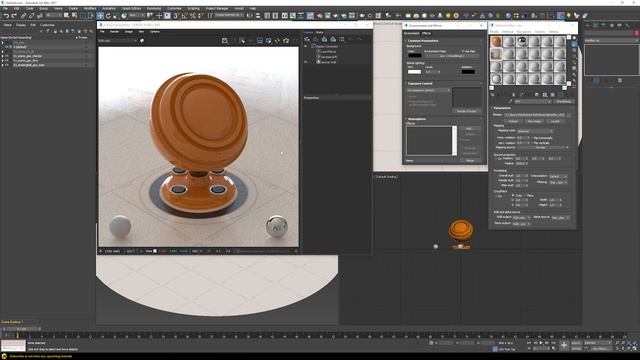Screen dimensions: 640x360
Task: Select the Bind to Space Warp tool
Action: [40, 16]
